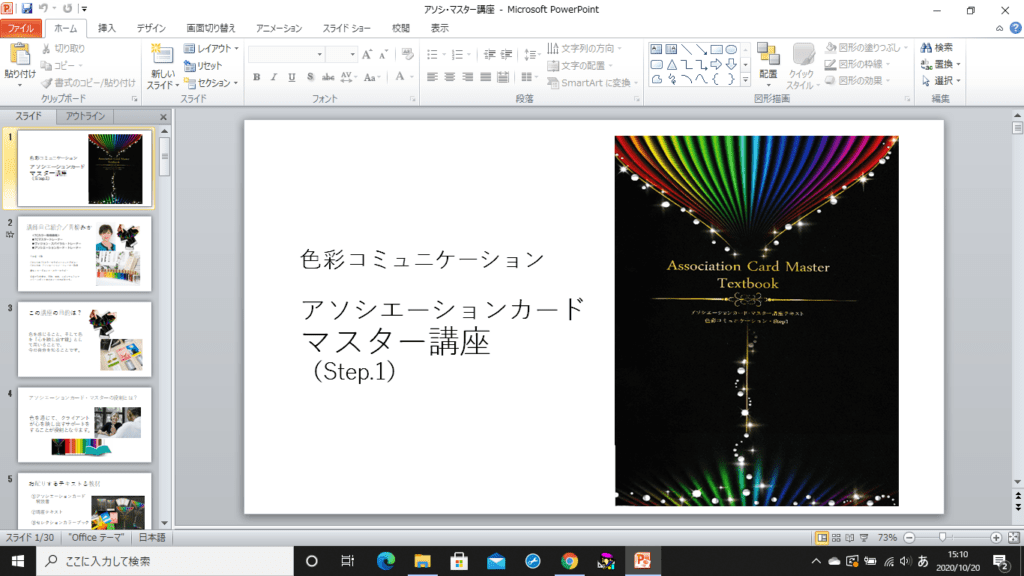Click the Arrange (配置) icon
This screenshot has width=1024, height=576.
pyautogui.click(x=767, y=55)
